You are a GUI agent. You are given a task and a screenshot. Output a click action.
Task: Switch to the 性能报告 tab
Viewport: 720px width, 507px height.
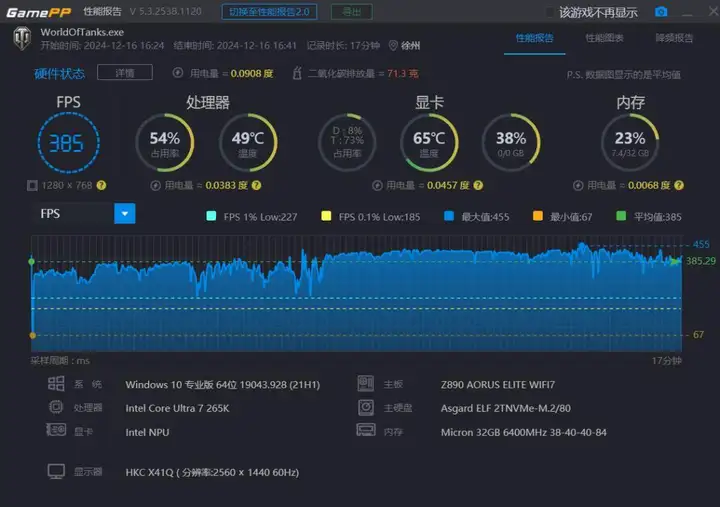534,38
